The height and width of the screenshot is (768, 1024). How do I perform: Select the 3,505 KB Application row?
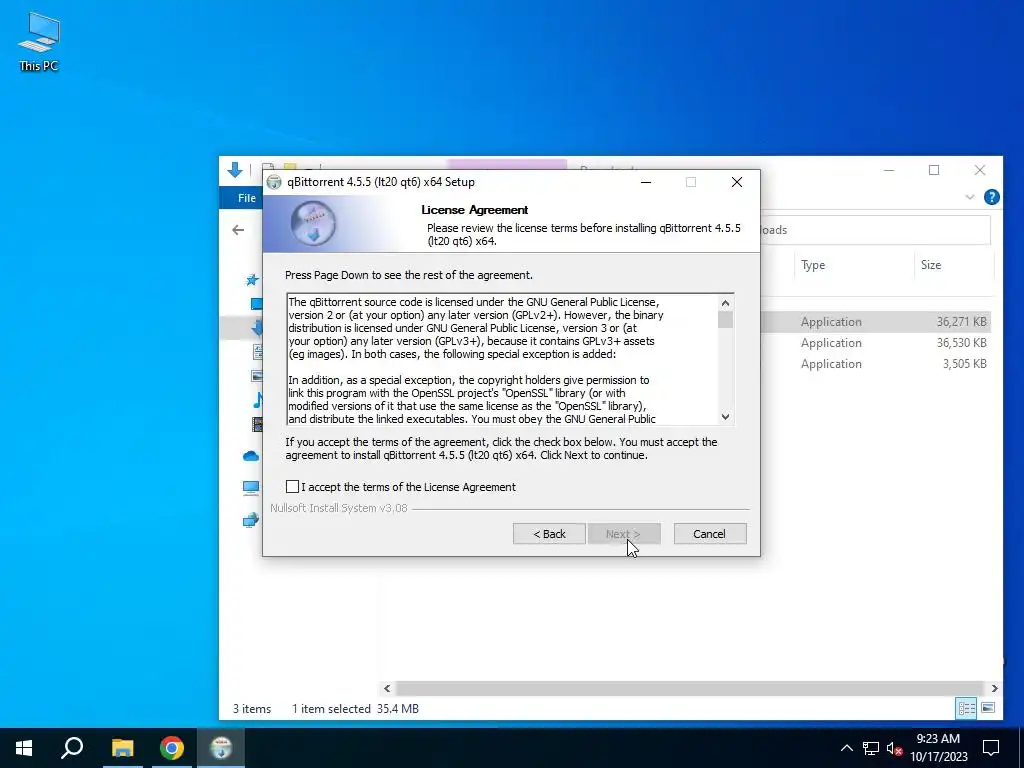[876, 364]
